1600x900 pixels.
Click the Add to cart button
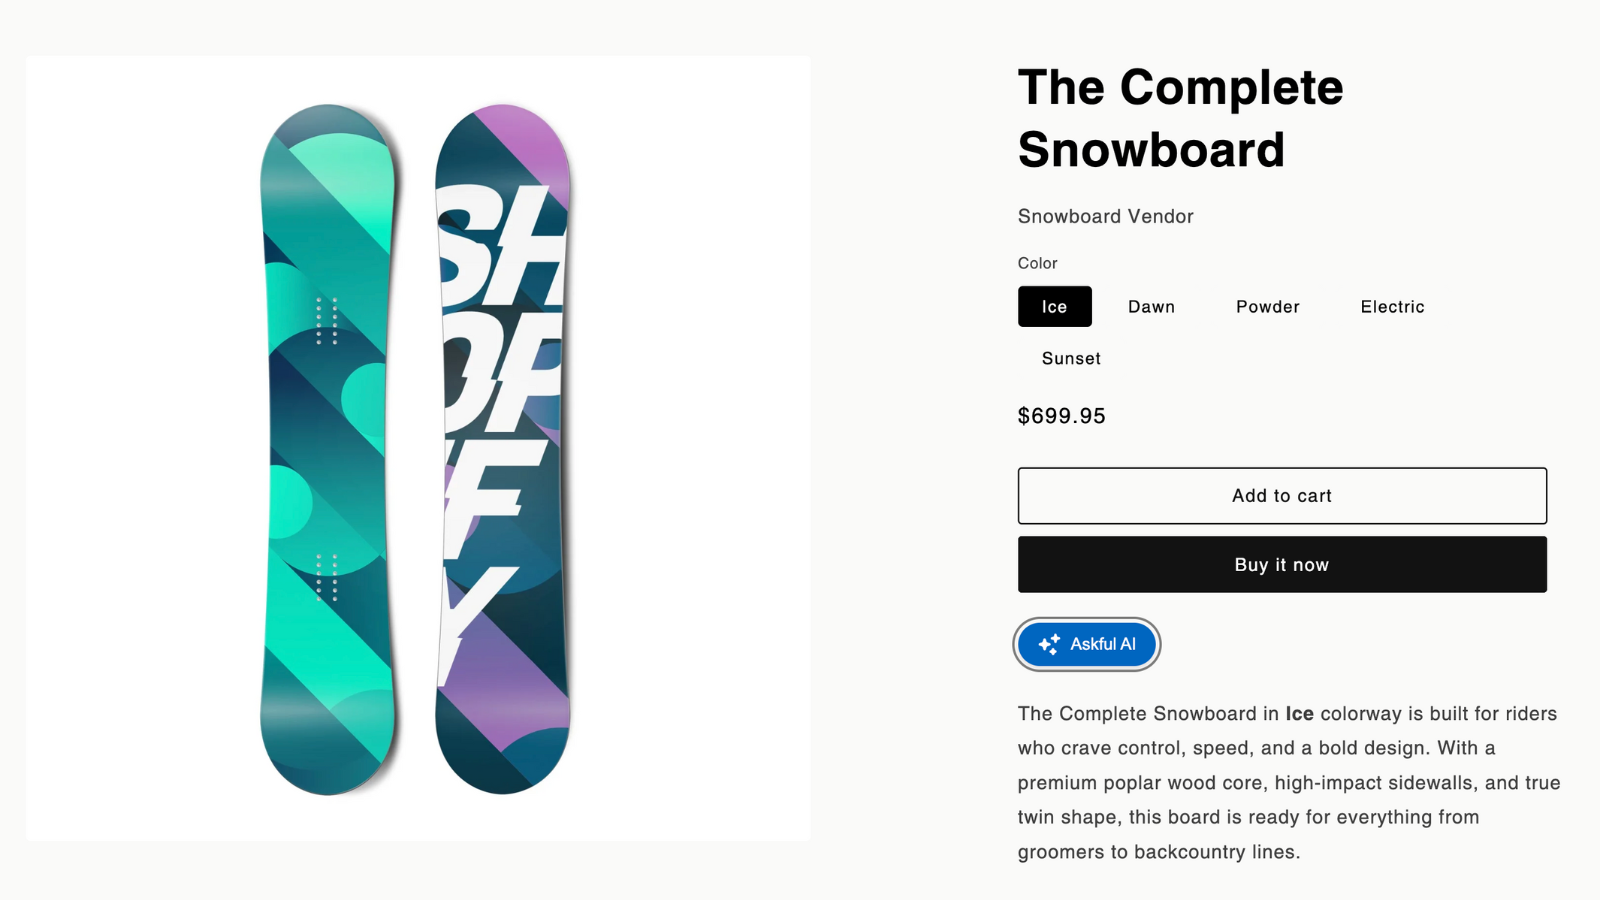1282,496
